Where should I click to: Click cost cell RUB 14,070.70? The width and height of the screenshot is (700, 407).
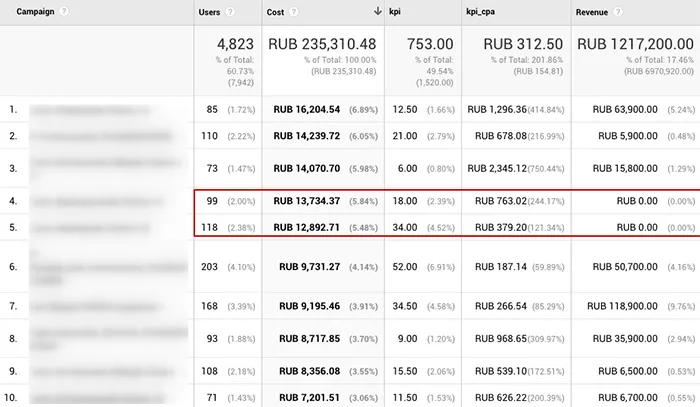[307, 169]
